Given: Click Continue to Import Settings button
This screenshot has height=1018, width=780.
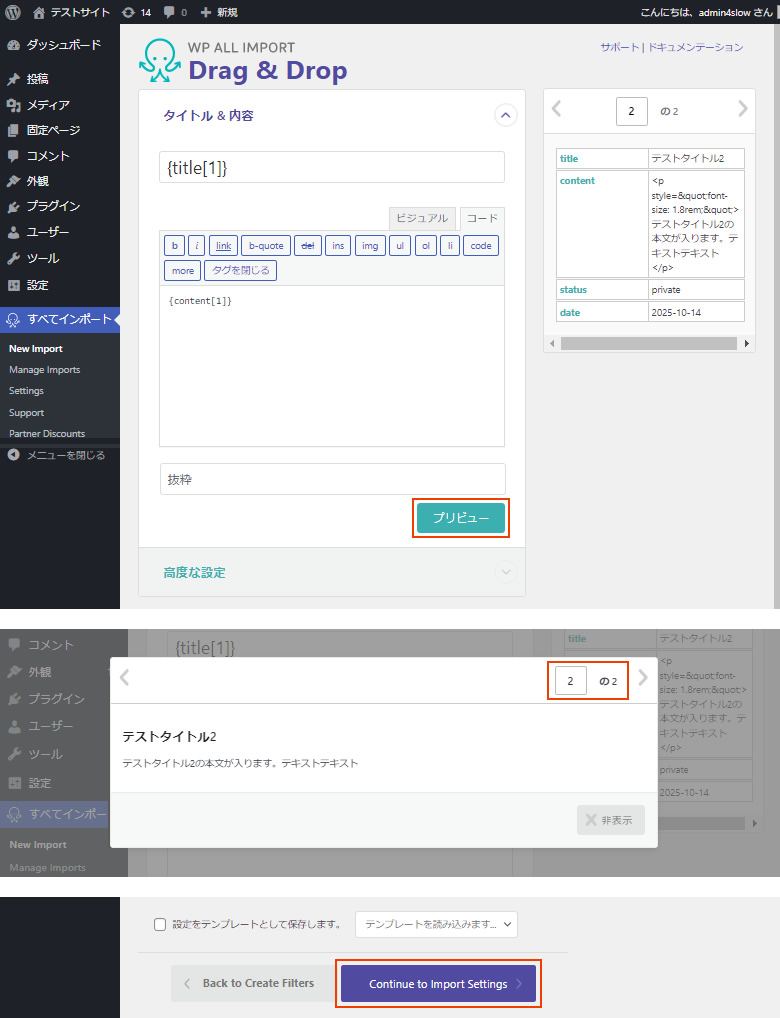Looking at the screenshot, I should coord(438,984).
